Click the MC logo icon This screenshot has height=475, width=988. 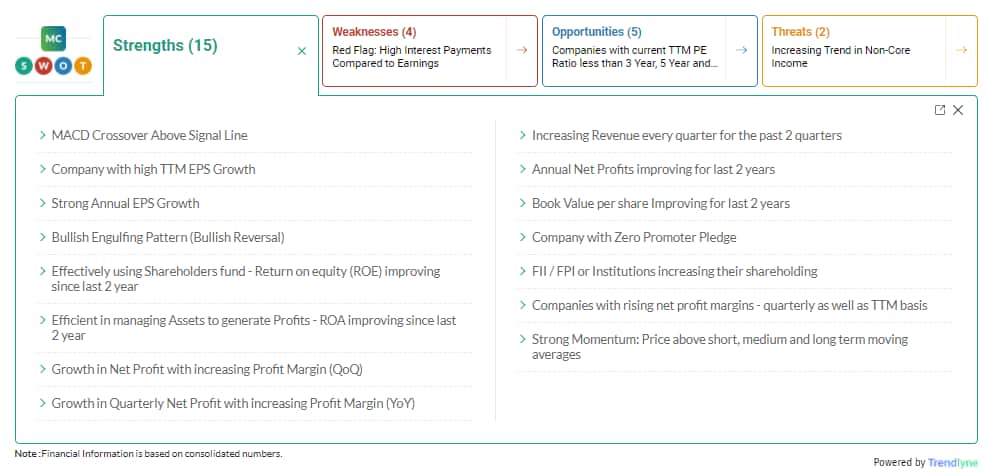click(54, 39)
